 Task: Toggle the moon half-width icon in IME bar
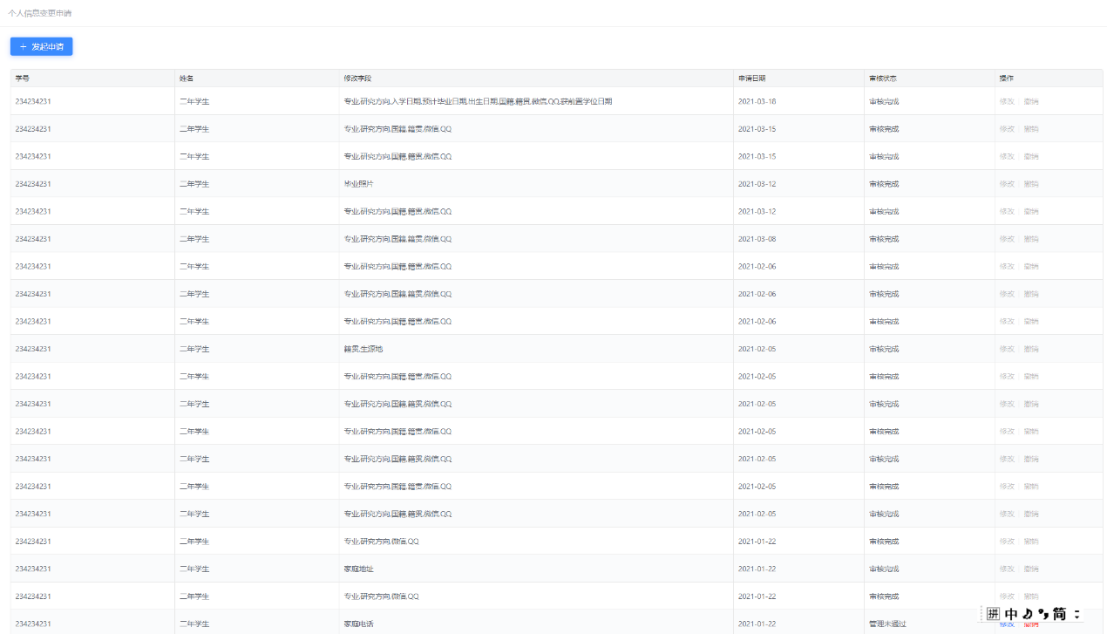(1027, 614)
